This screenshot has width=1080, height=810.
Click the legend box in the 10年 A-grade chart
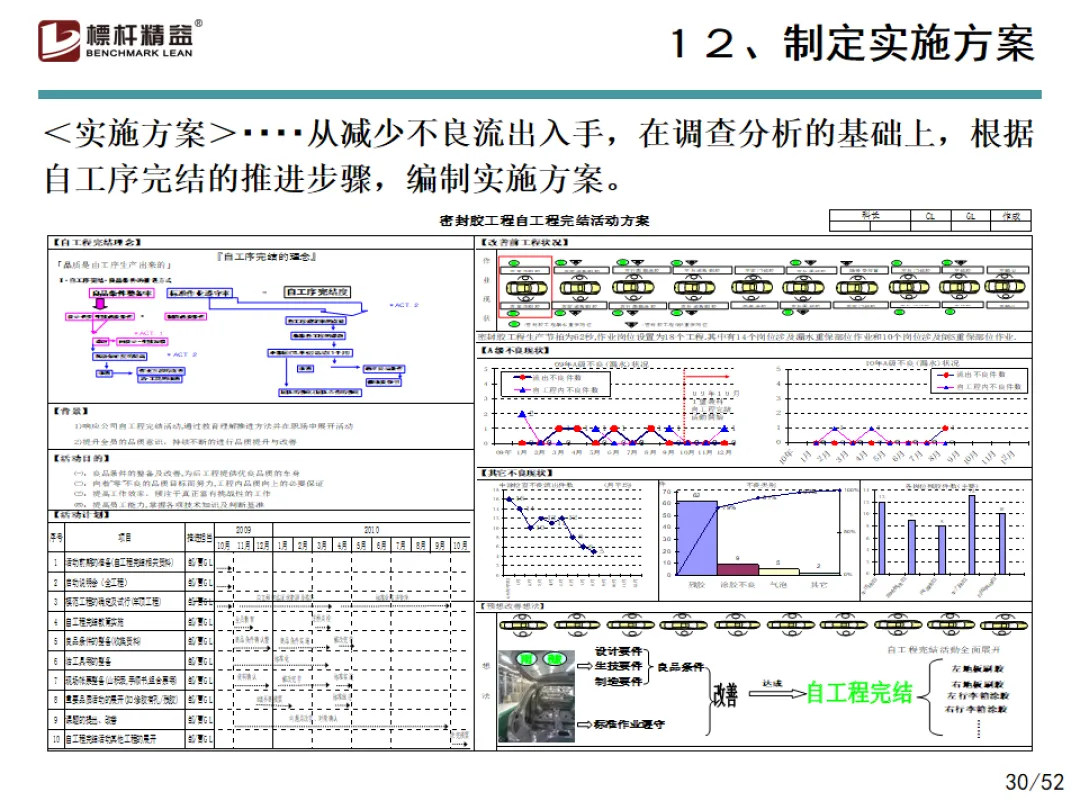point(979,380)
